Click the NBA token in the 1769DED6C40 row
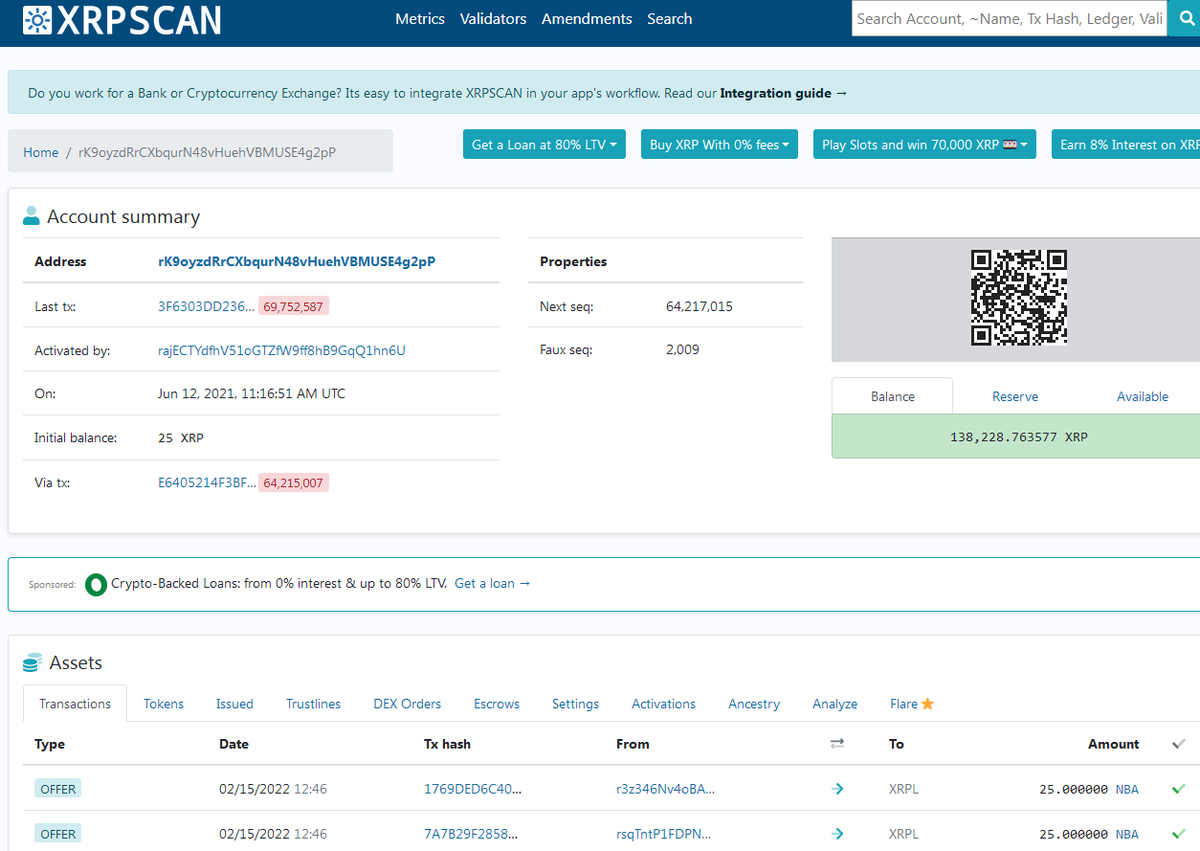 1127,789
